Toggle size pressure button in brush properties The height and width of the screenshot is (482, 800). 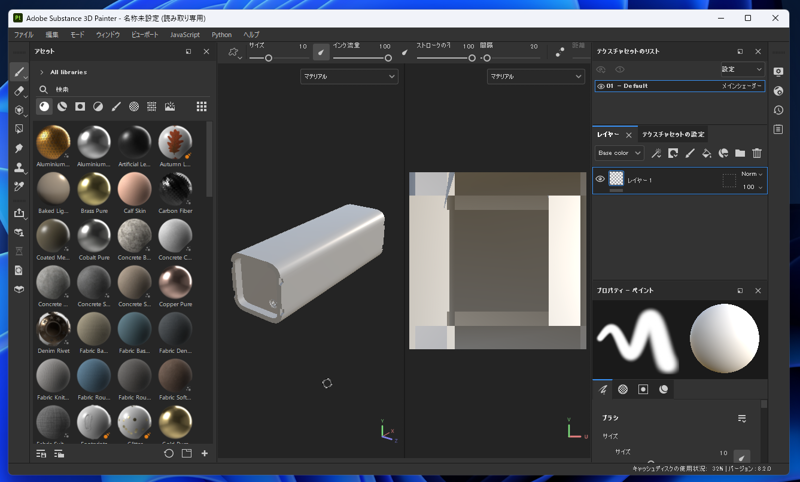point(742,456)
